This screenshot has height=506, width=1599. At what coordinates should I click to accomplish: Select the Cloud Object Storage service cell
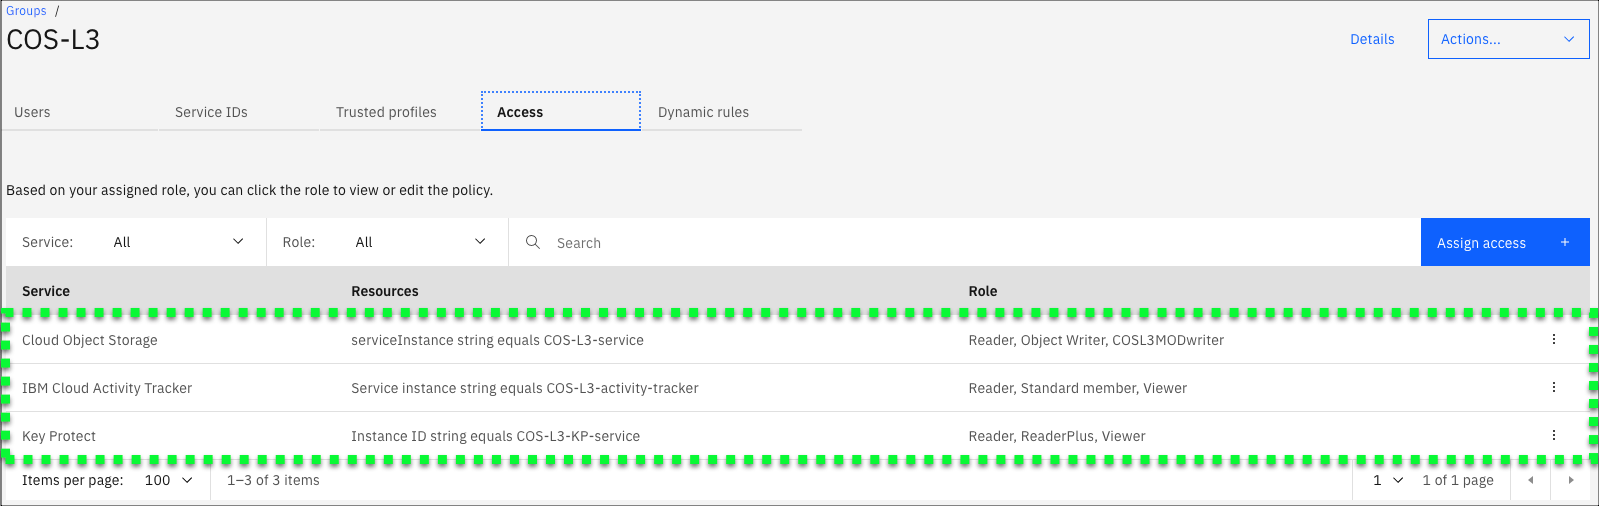coord(90,340)
